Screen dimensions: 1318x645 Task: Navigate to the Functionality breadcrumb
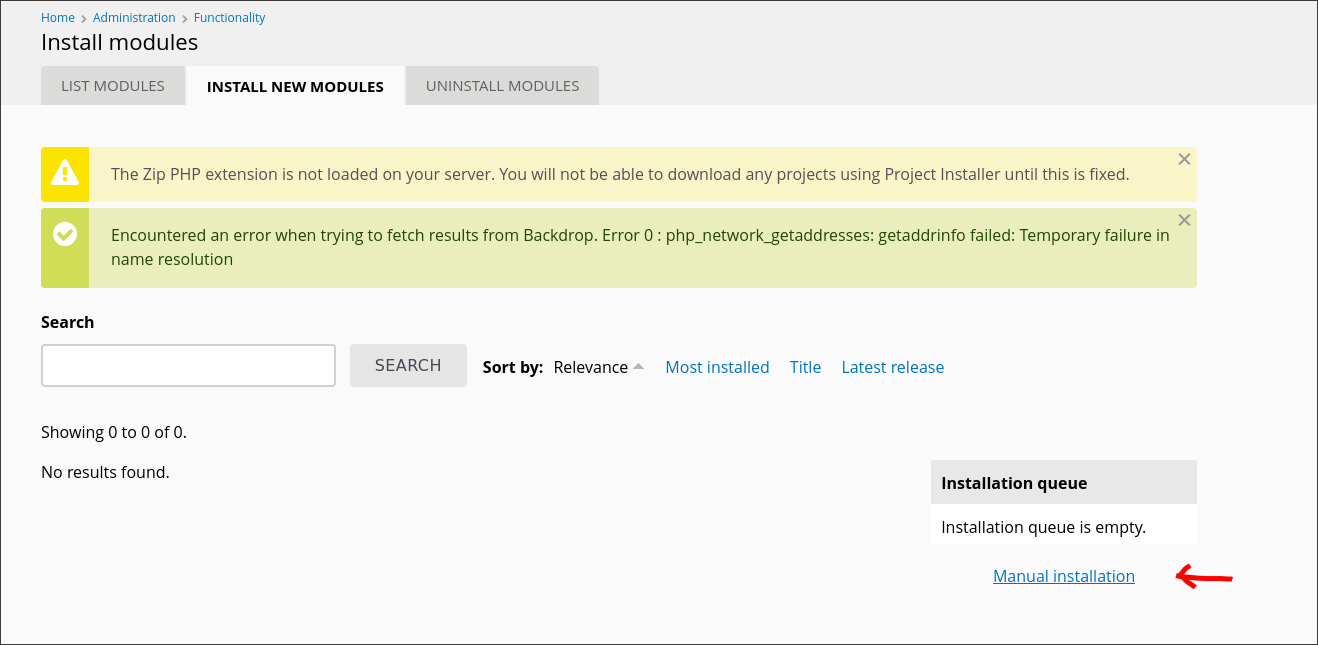tap(229, 18)
